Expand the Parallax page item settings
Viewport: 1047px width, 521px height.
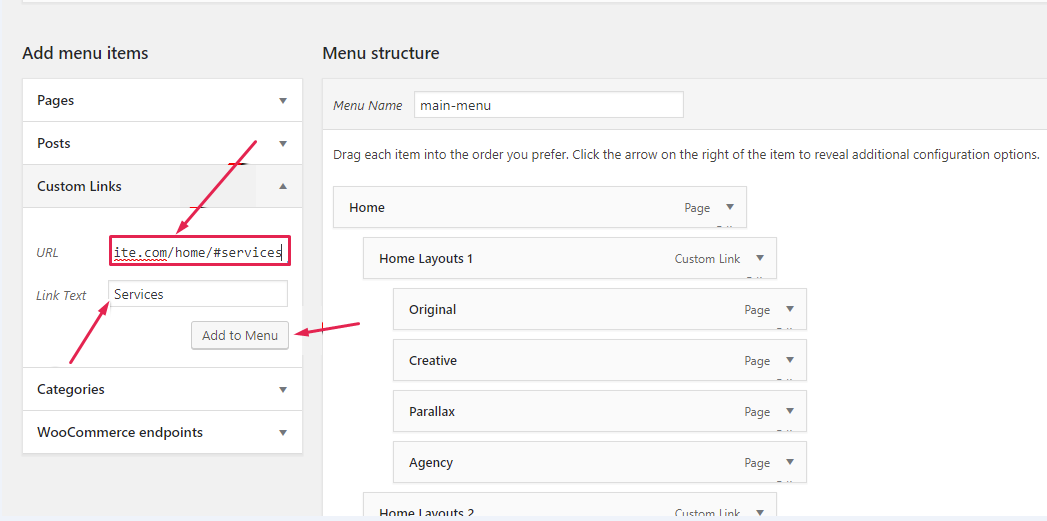[790, 411]
